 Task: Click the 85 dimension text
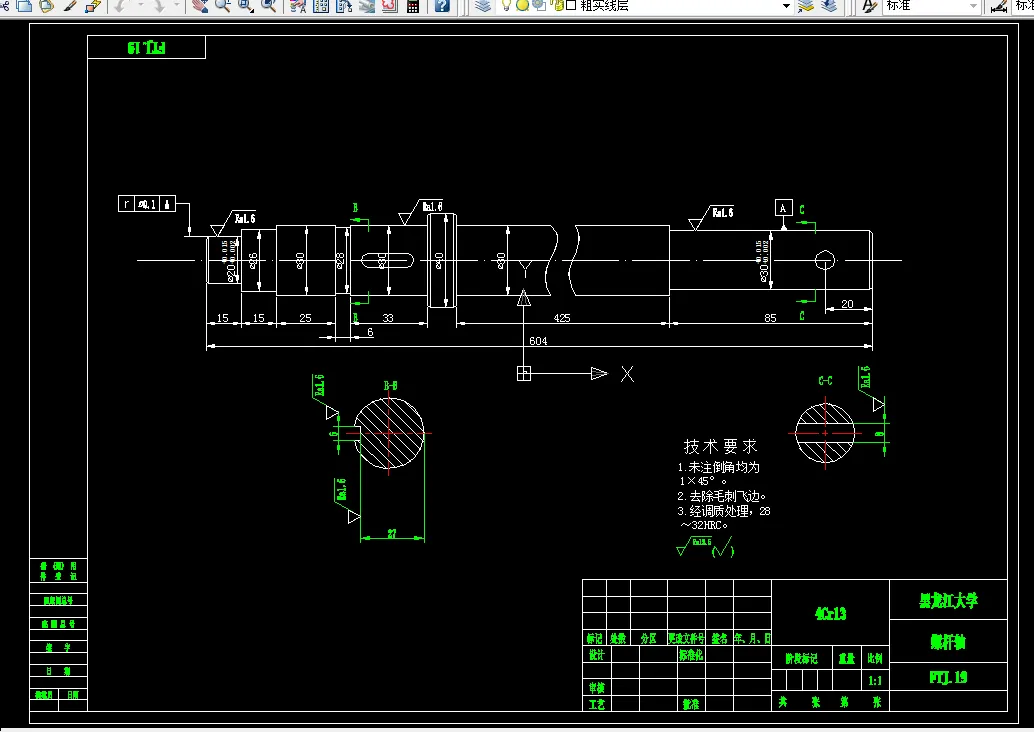(x=770, y=318)
